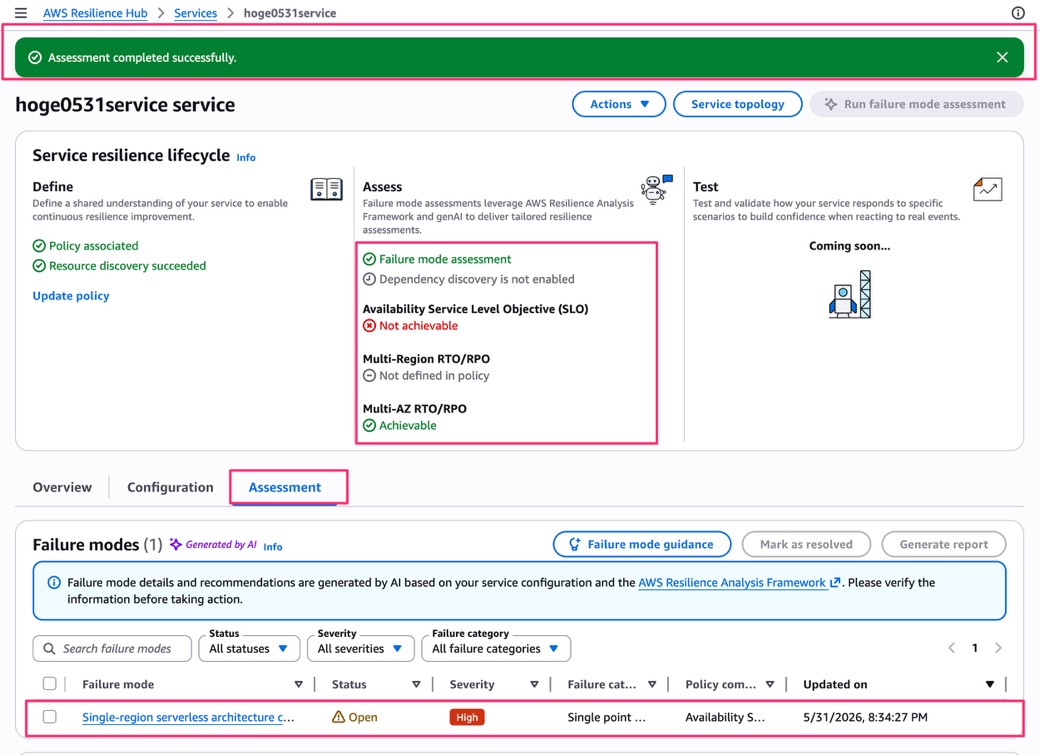
Task: Click the 'Single point ...' failure category cell
Action: point(606,717)
